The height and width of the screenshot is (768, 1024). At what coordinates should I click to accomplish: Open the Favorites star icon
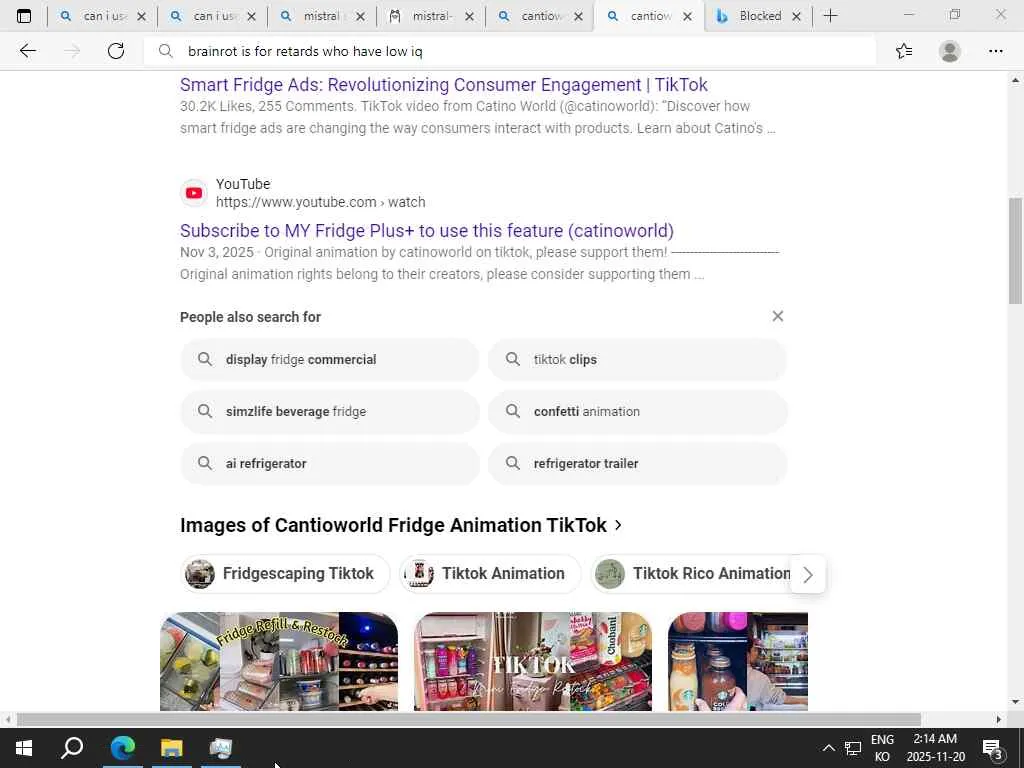[904, 51]
